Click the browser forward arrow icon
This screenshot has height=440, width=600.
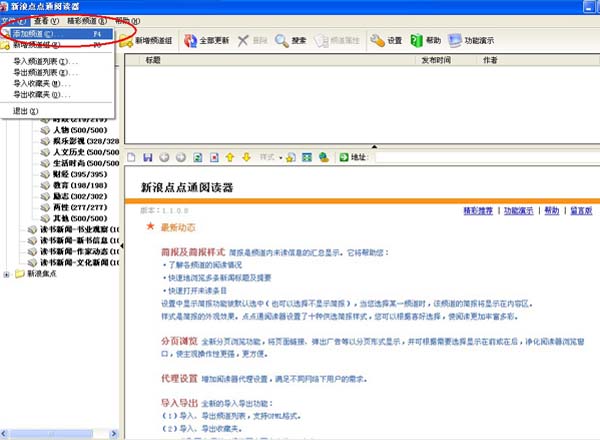[181, 157]
